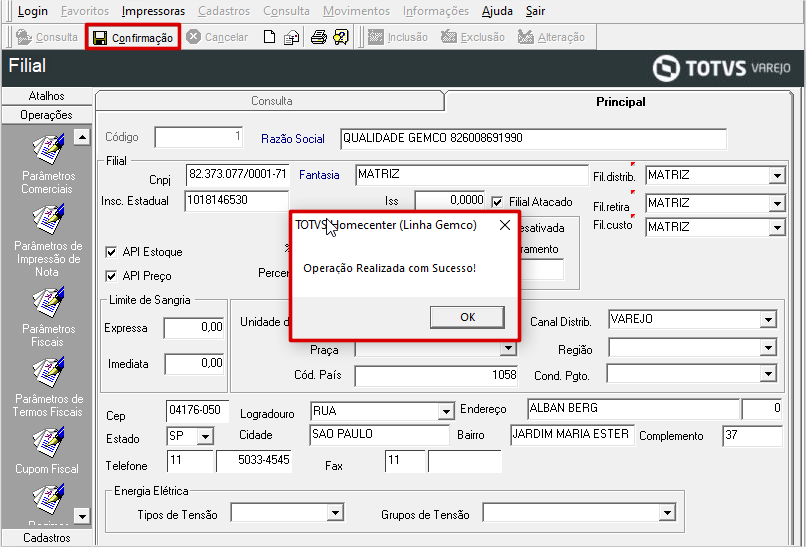Expand the Praça dropdown
Viewport: 806px width, 547px height.
(508, 349)
